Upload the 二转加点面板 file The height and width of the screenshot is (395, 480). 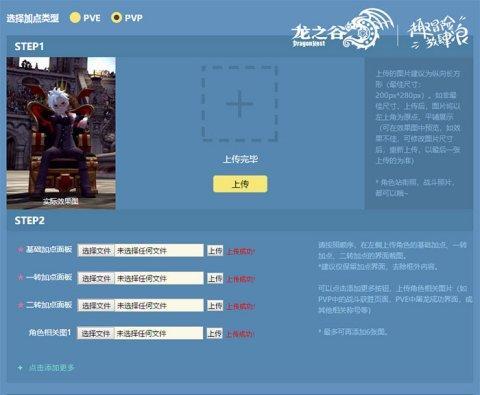tap(215, 306)
